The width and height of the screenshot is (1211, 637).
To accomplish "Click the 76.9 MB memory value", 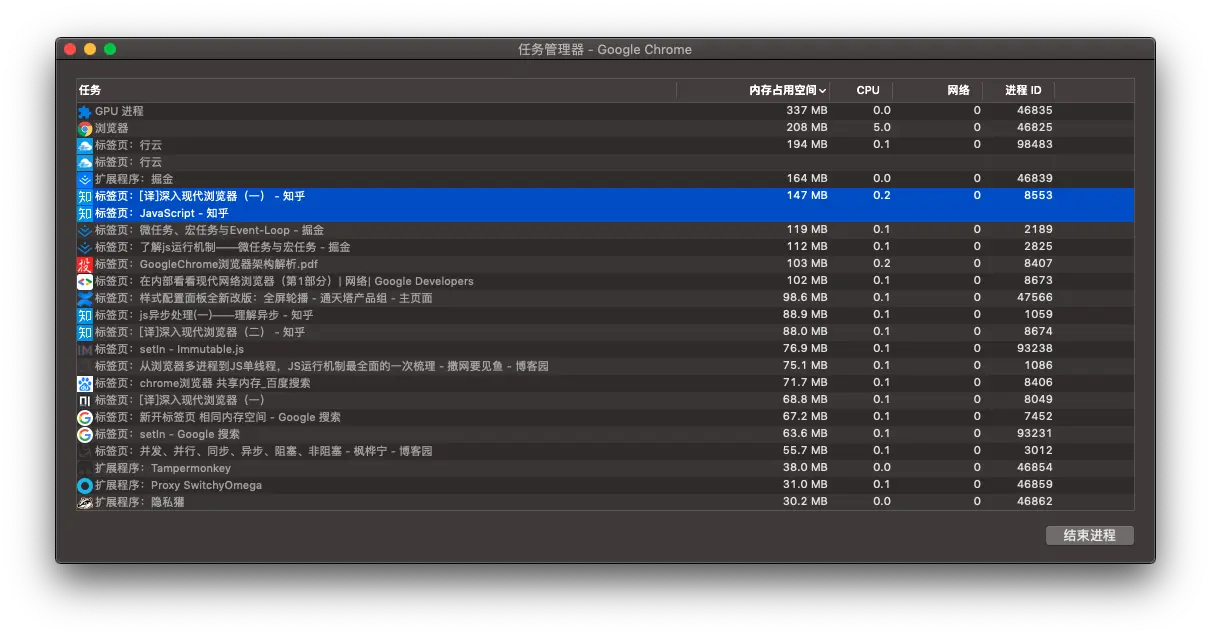I will coord(804,349).
